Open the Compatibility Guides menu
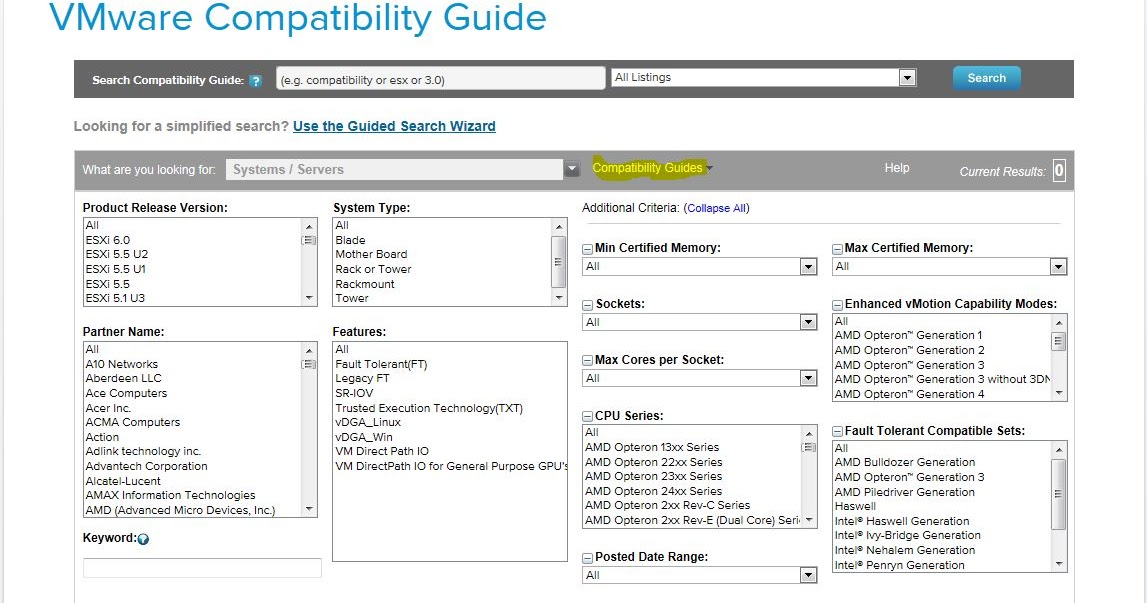Viewport: 1147px width, 603px height. [x=648, y=167]
